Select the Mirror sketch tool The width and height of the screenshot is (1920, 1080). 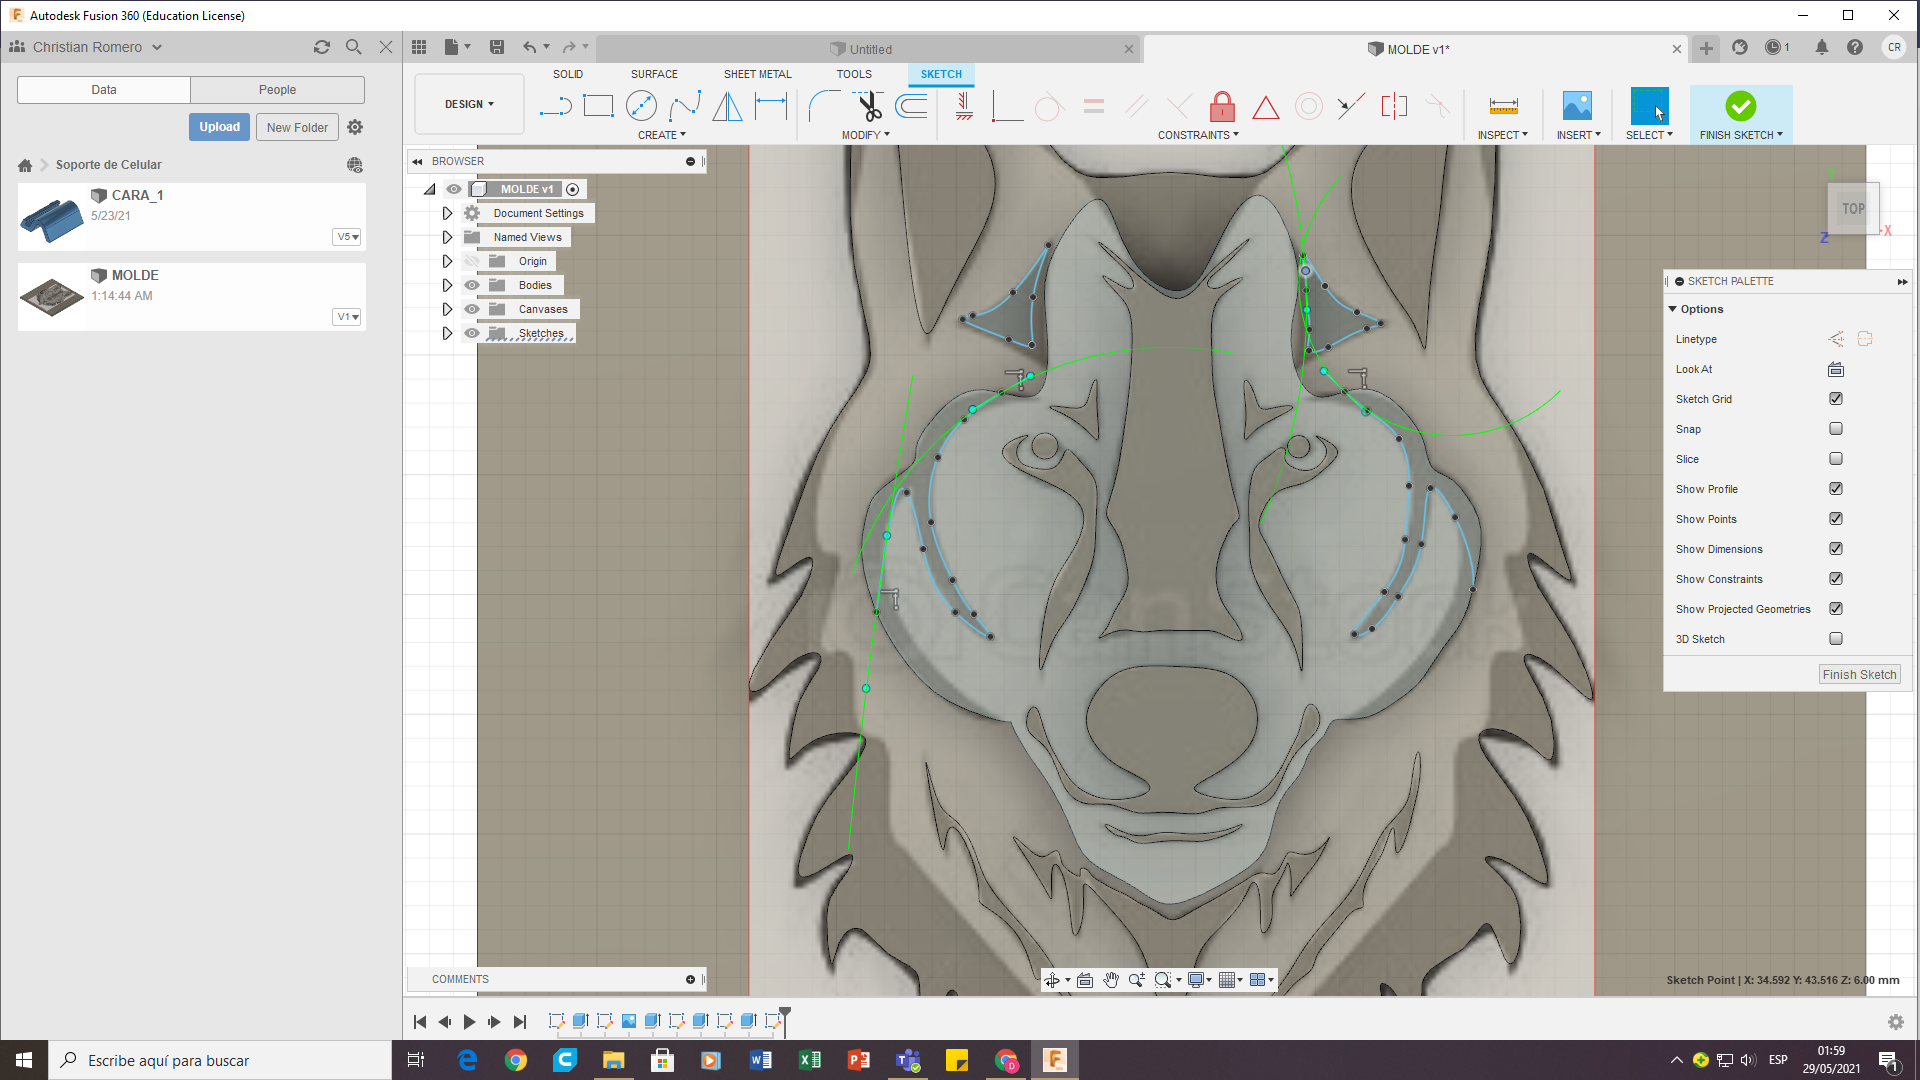(x=727, y=106)
